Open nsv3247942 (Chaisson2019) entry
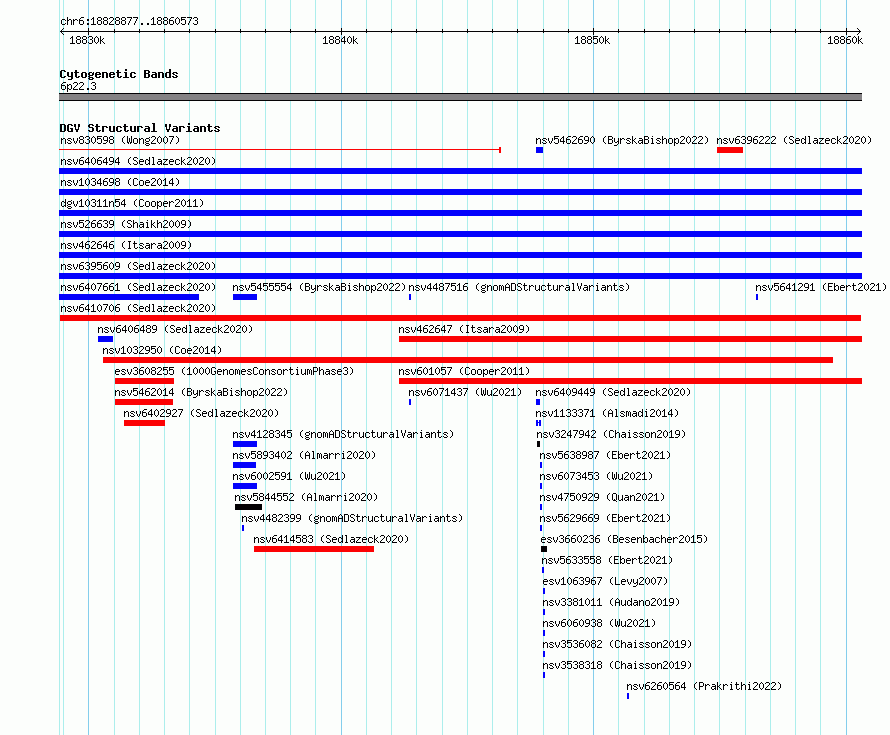 coord(611,434)
